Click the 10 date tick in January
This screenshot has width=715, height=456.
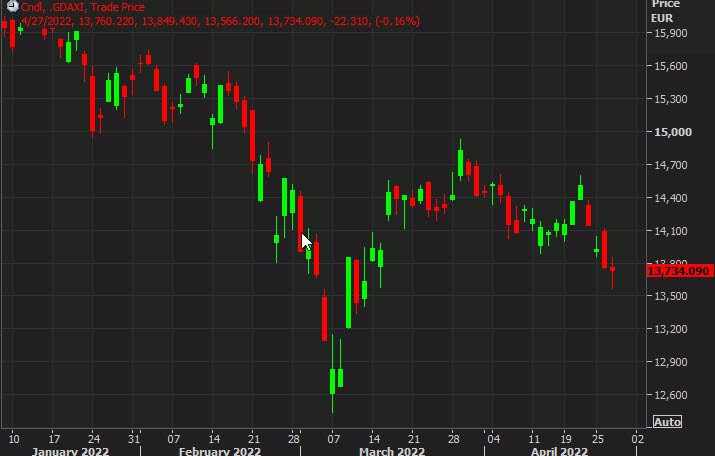14,439
